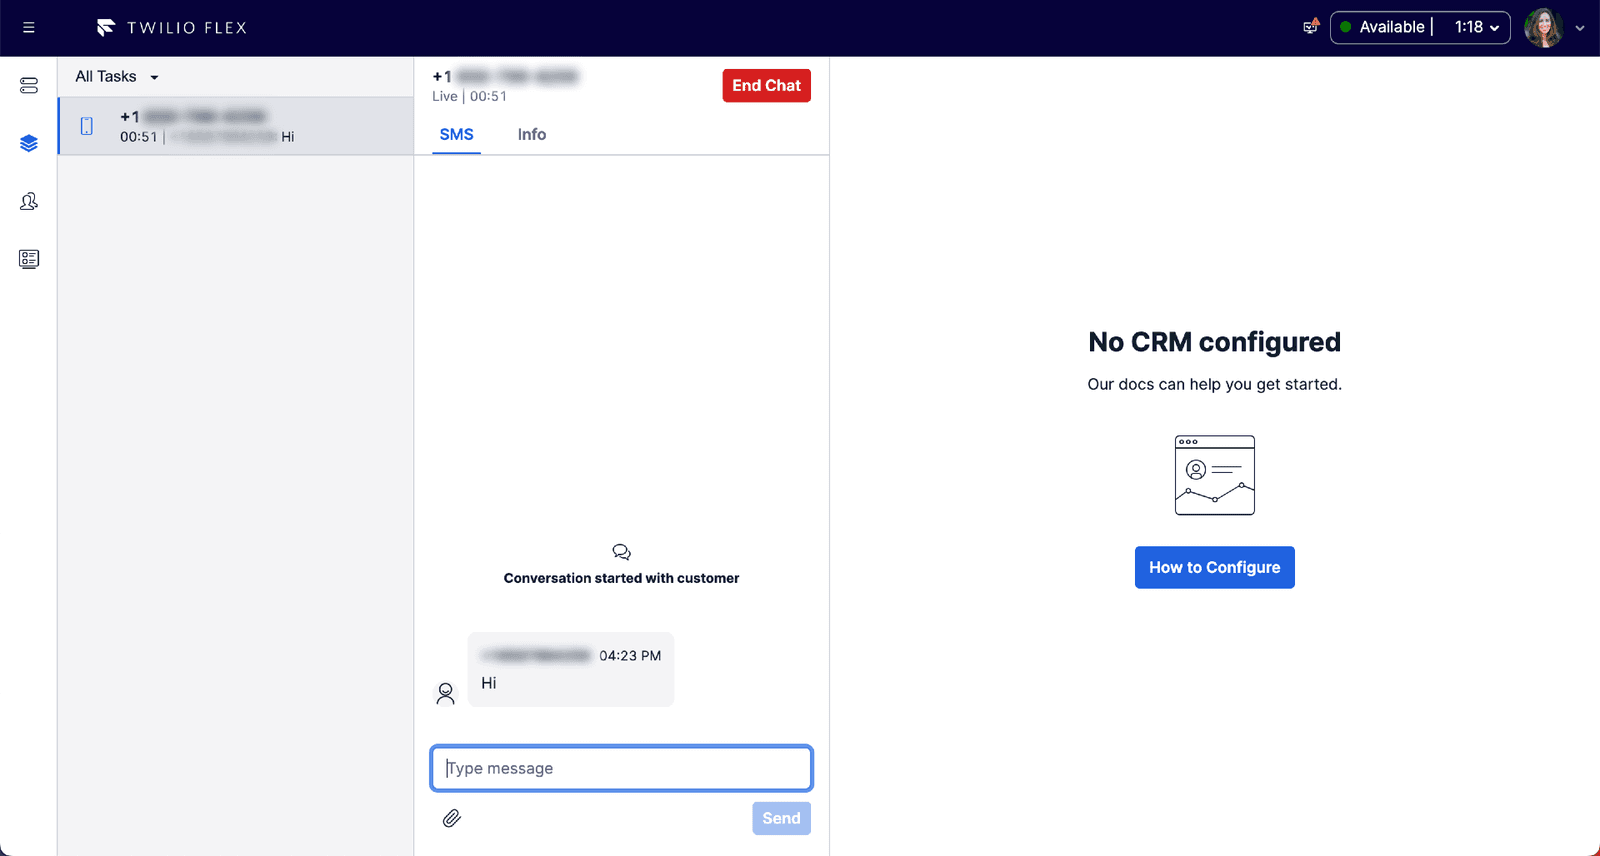Image resolution: width=1600 pixels, height=856 pixels.
Task: Select the SMS task in task list
Action: tap(236, 126)
